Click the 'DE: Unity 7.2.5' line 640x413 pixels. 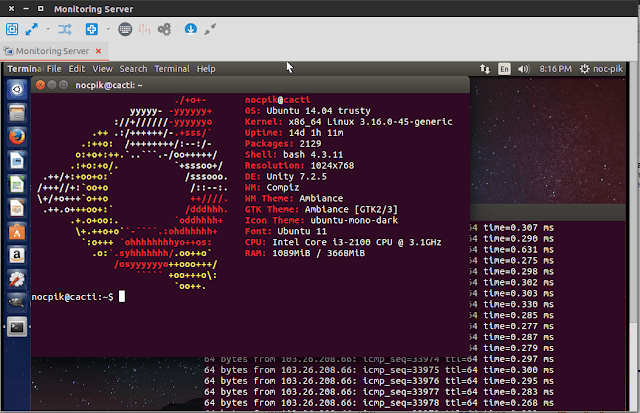[x=286, y=177]
